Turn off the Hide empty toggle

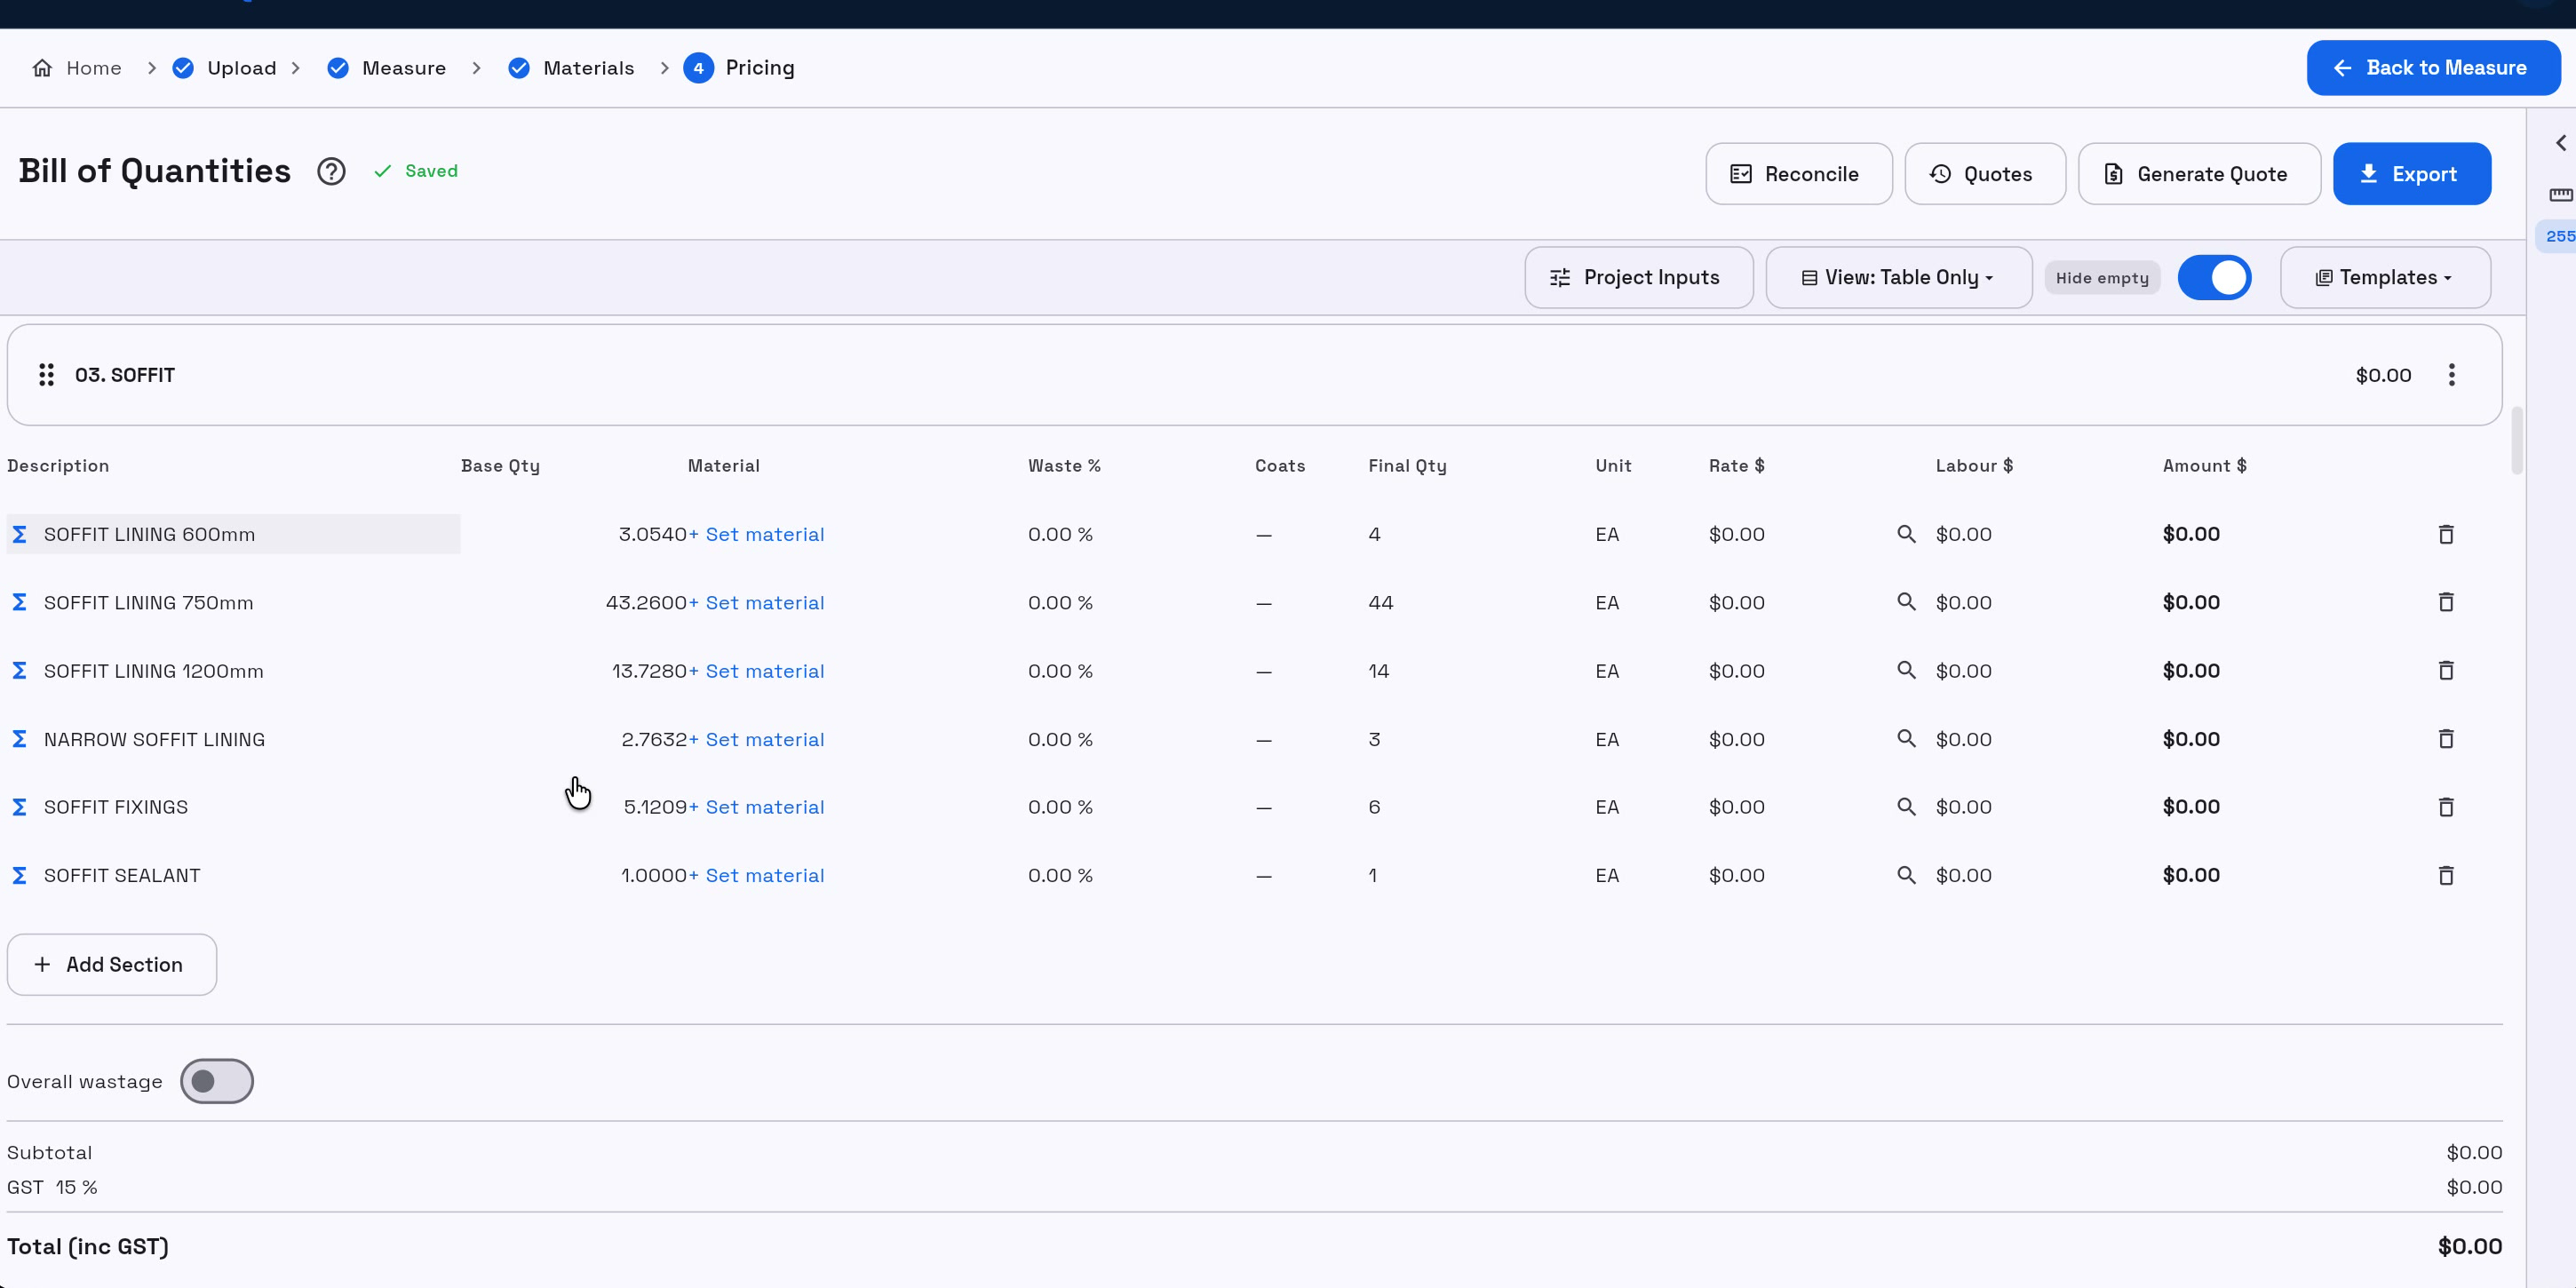point(2214,278)
